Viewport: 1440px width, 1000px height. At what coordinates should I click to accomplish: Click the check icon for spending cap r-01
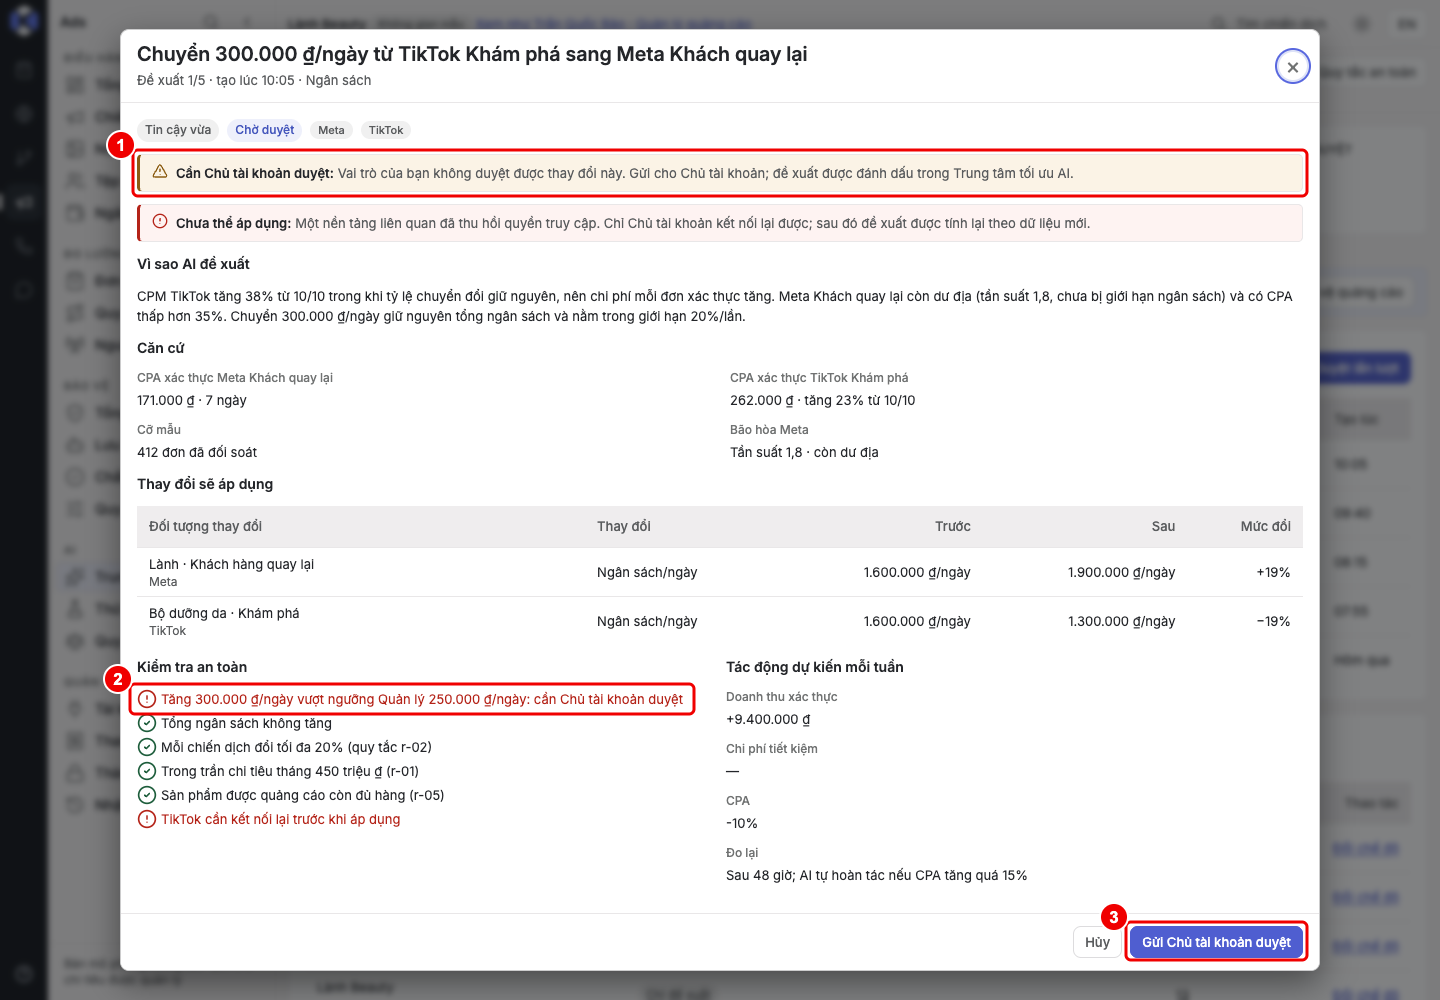pos(147,771)
